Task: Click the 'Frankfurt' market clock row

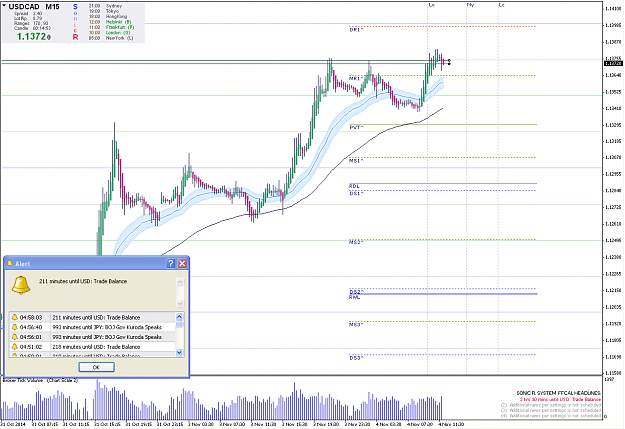Action: pos(111,27)
